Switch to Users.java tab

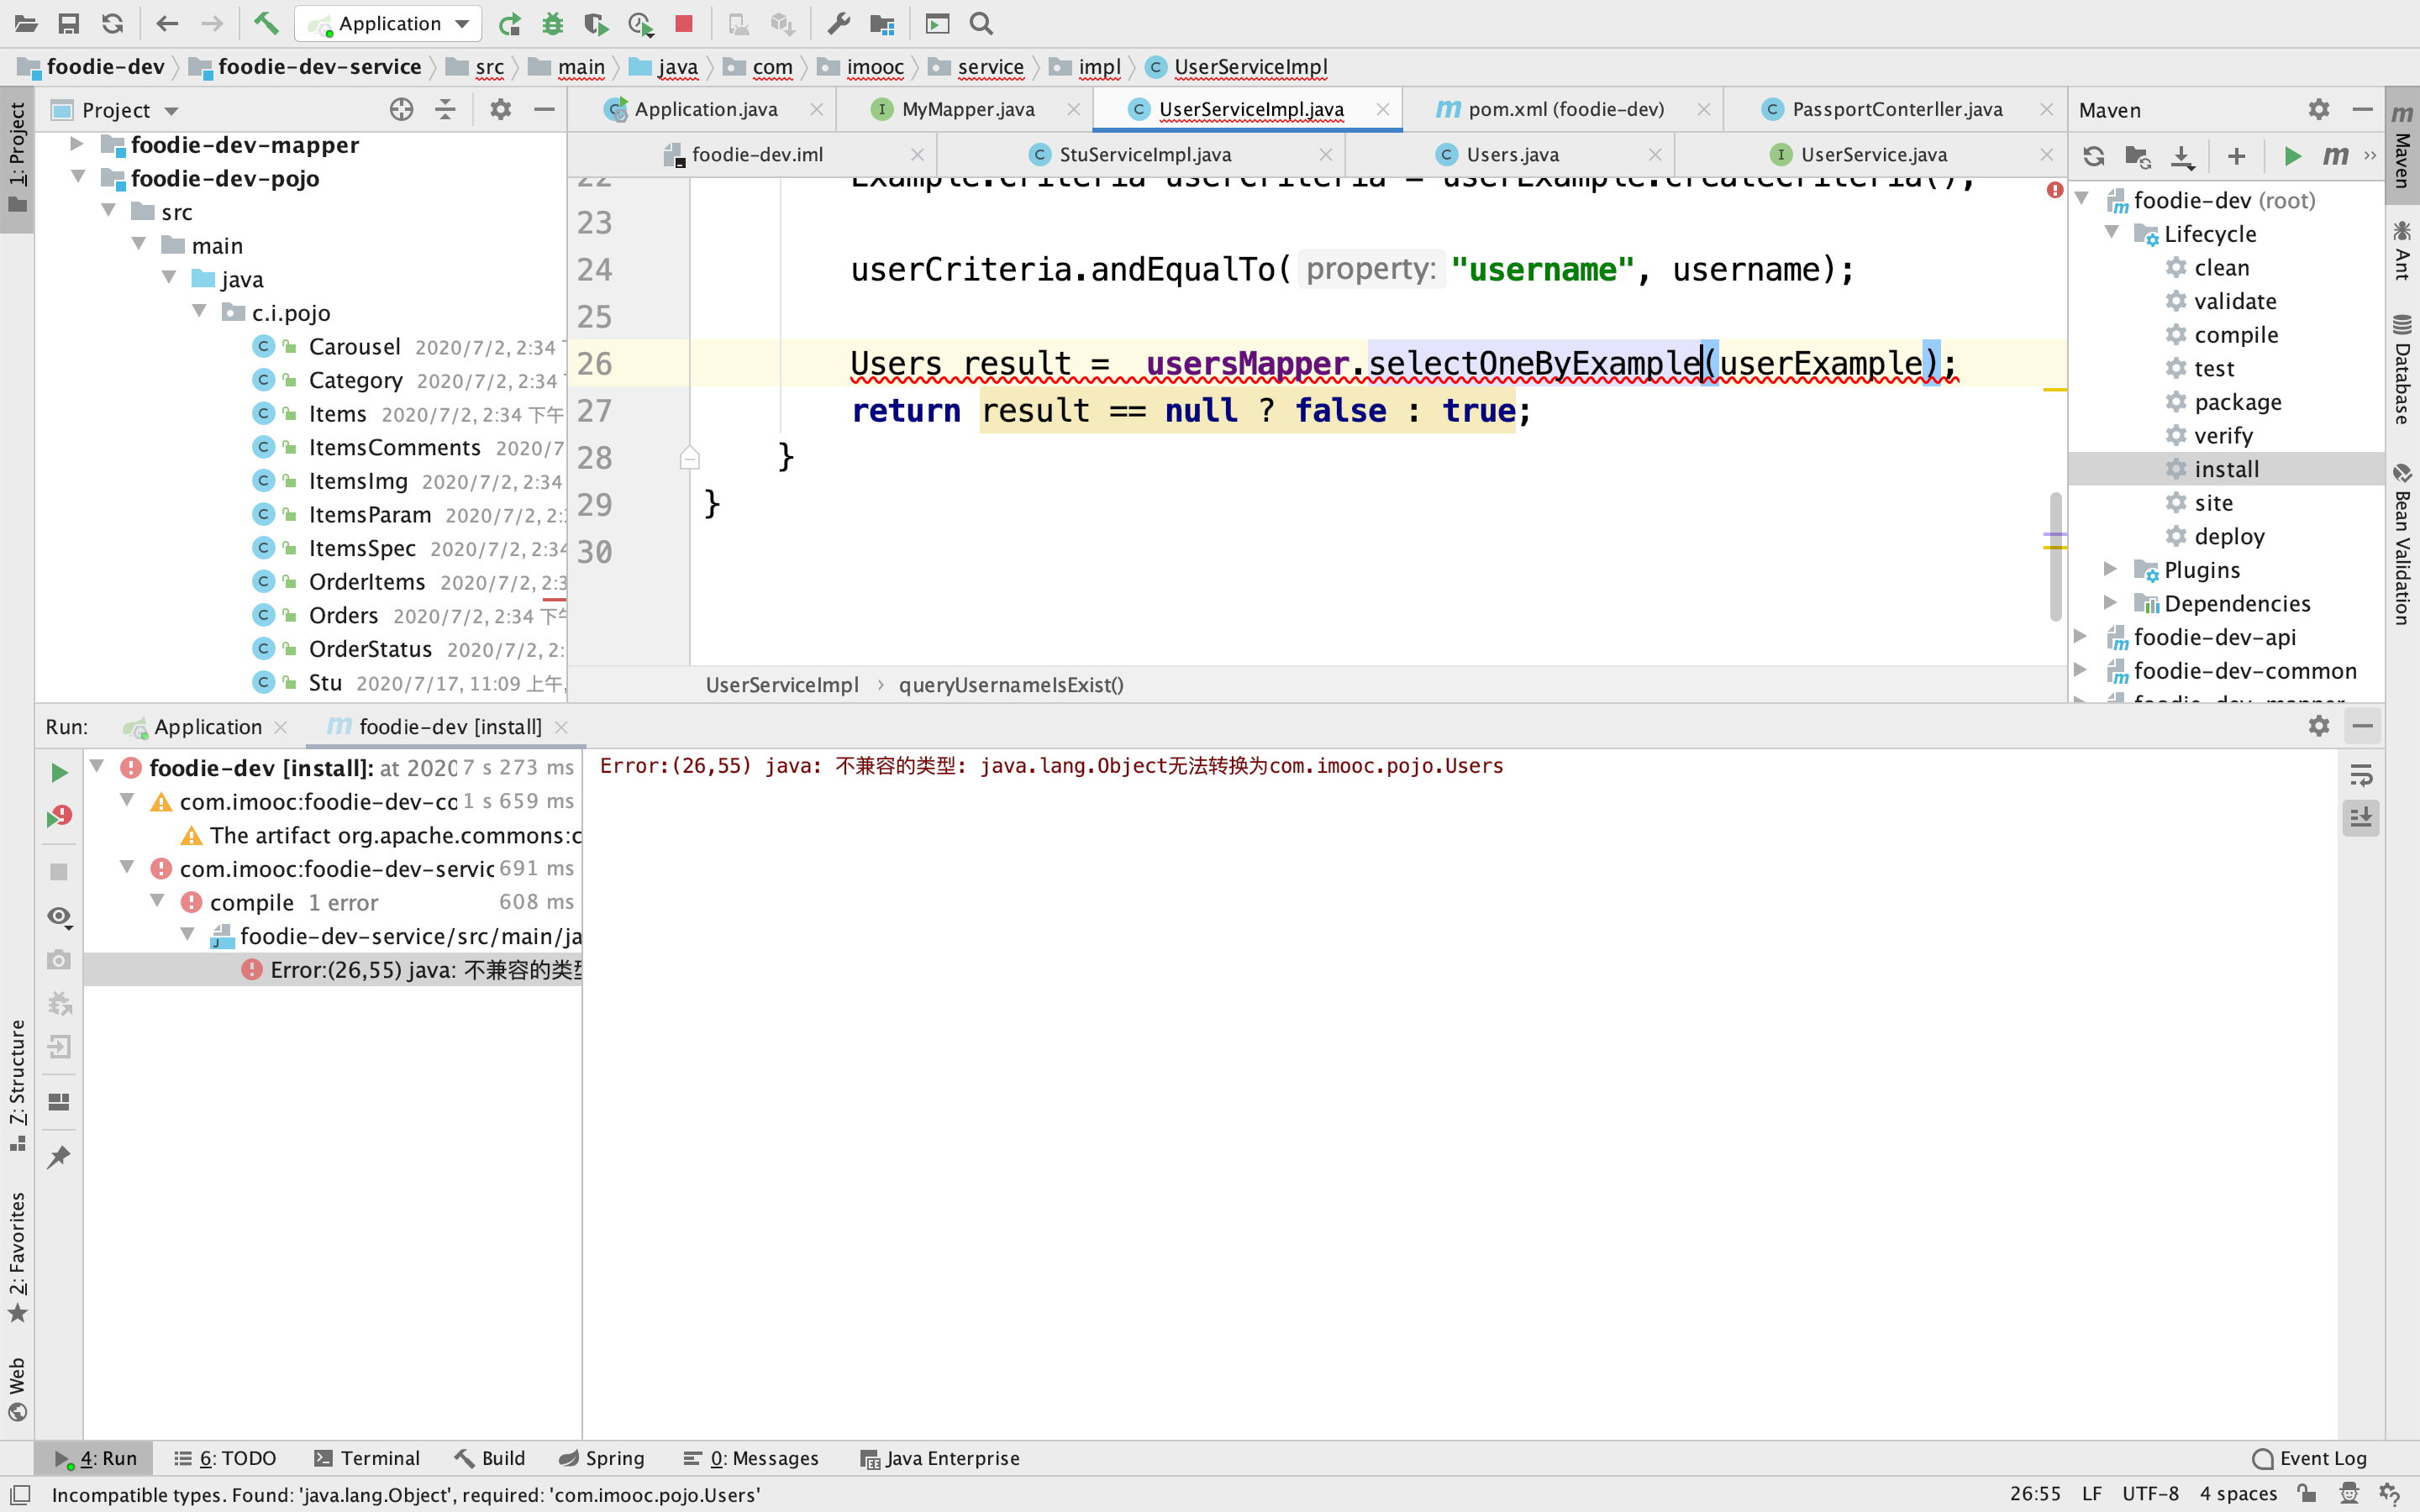[1512, 155]
